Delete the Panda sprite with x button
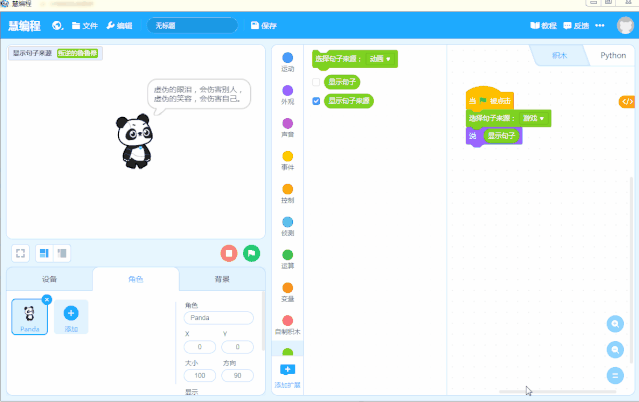Screen dimensions: 639x402 click(47, 300)
